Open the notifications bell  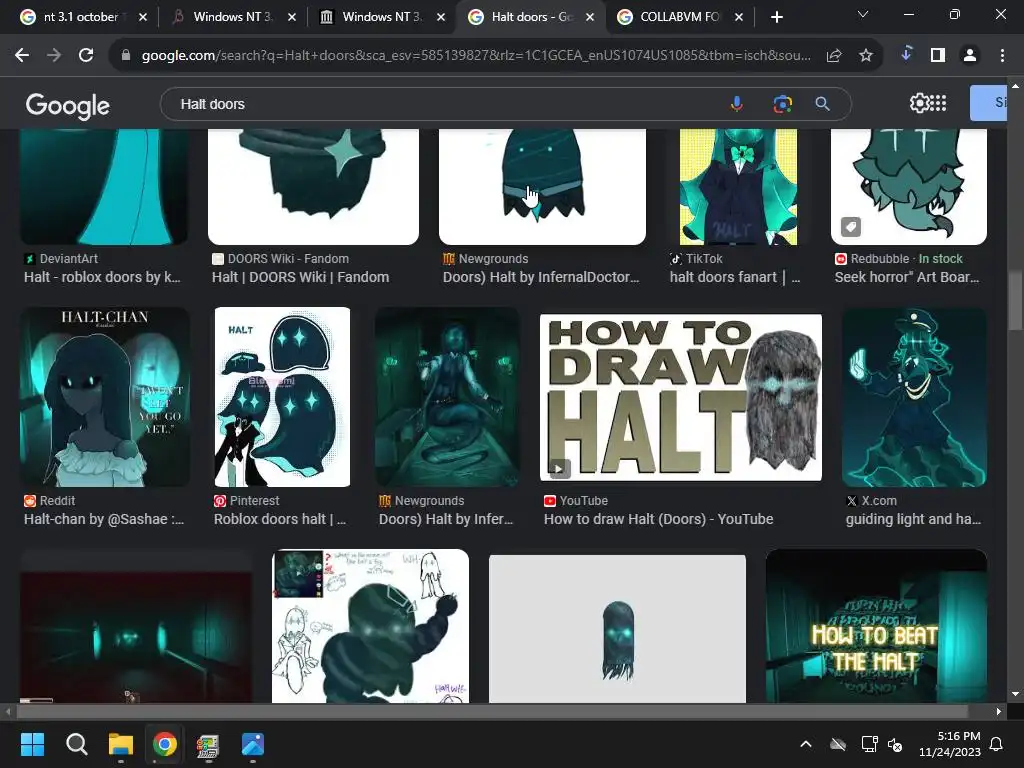click(996, 744)
